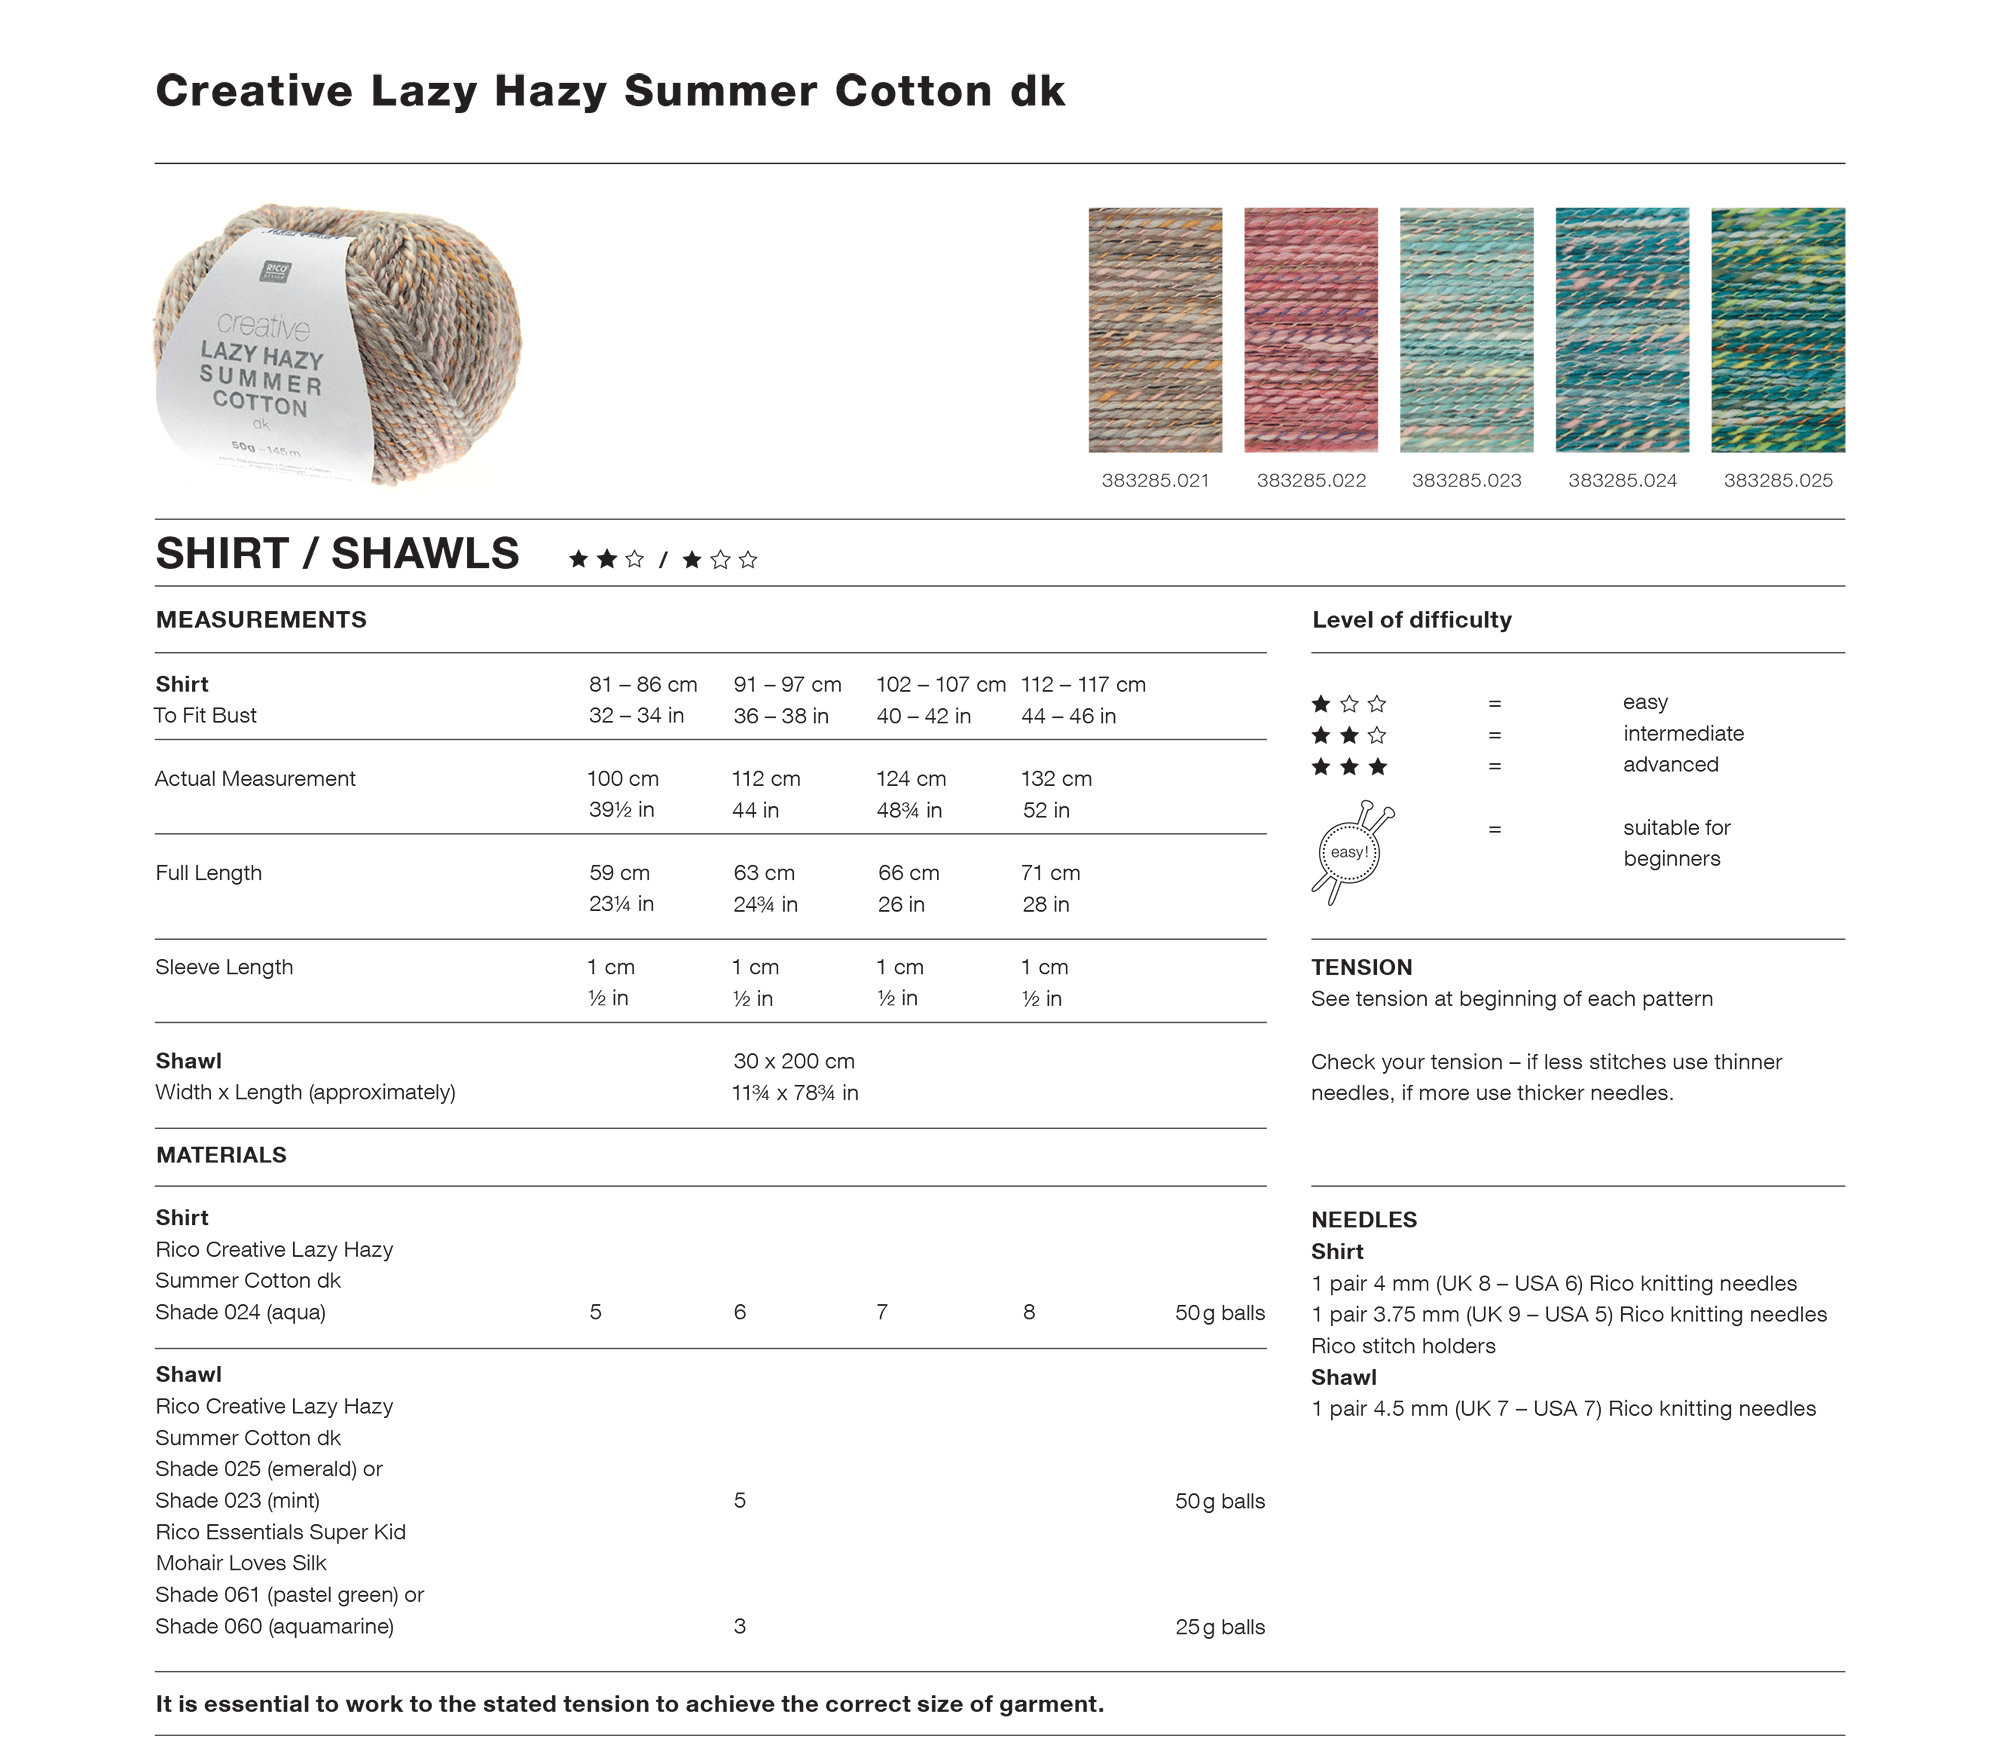
Task: Click the '50g - 145m' text
Action: [x=265, y=447]
